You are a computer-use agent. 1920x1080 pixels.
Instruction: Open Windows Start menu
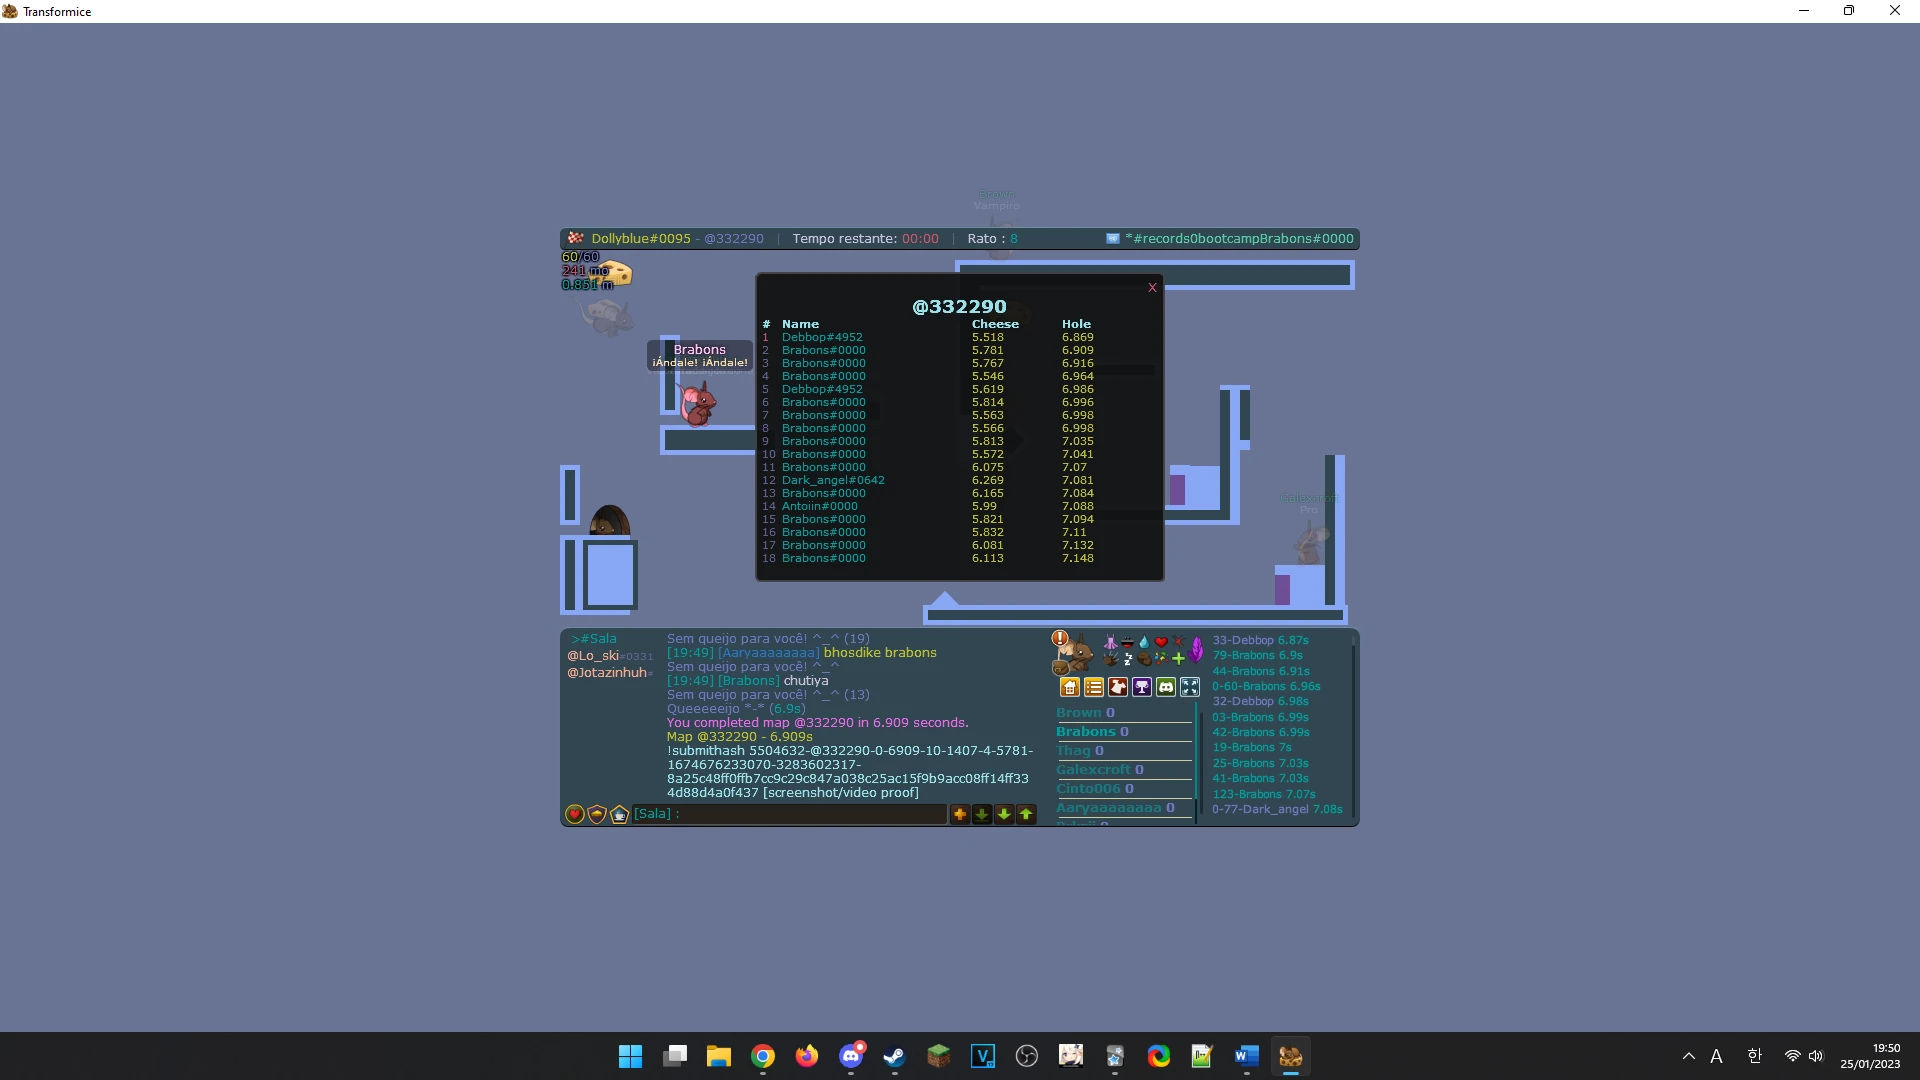click(x=631, y=1056)
